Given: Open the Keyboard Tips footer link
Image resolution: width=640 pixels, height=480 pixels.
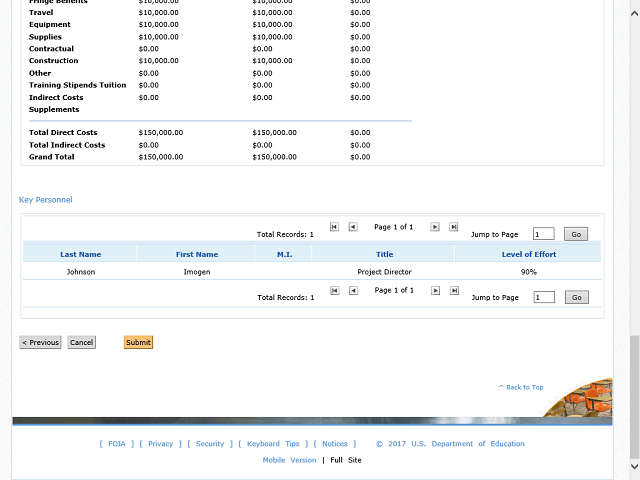Looking at the screenshot, I should 273,444.
